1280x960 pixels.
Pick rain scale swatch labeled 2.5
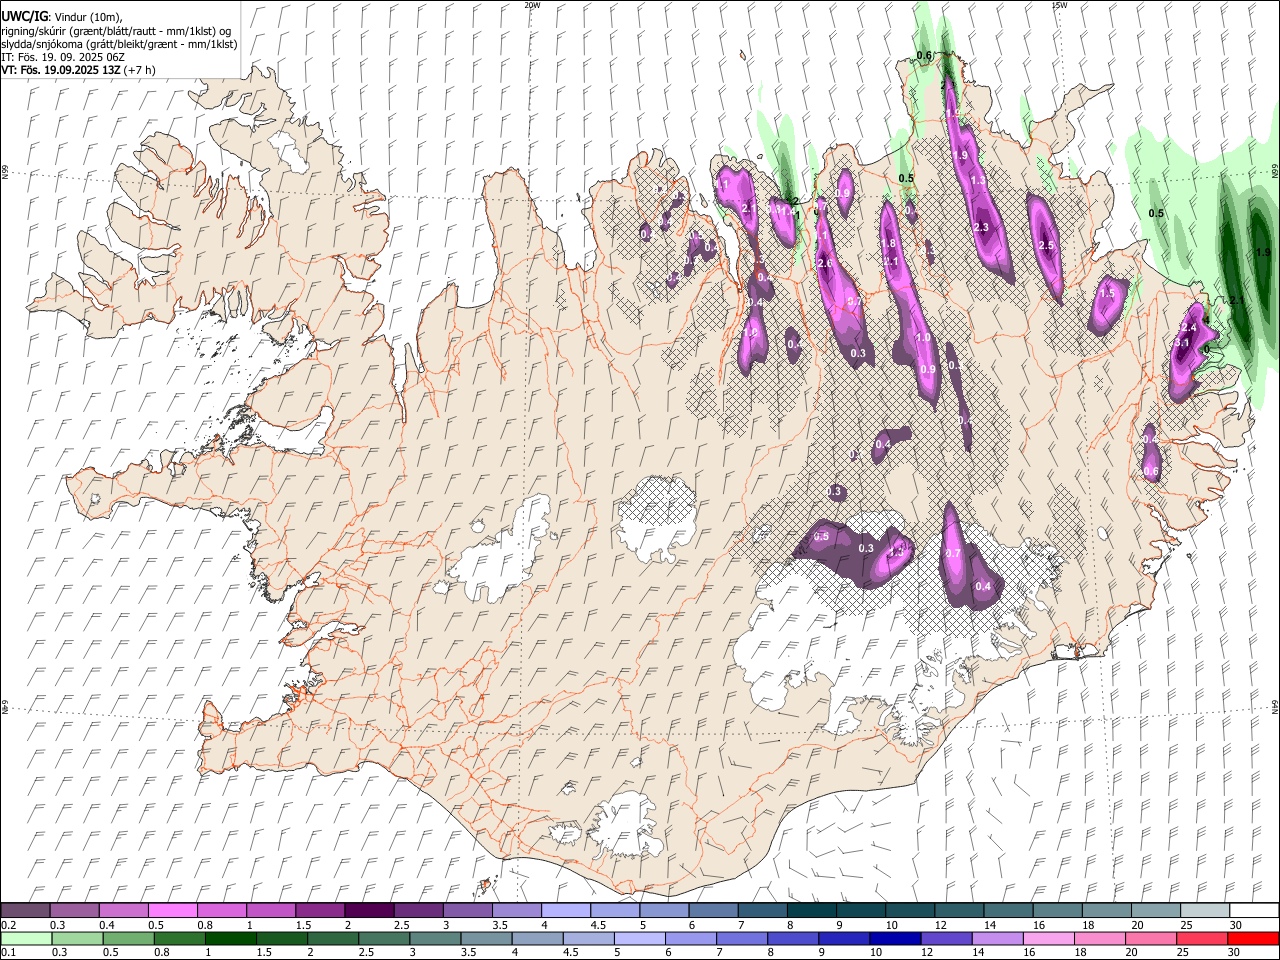384,938
